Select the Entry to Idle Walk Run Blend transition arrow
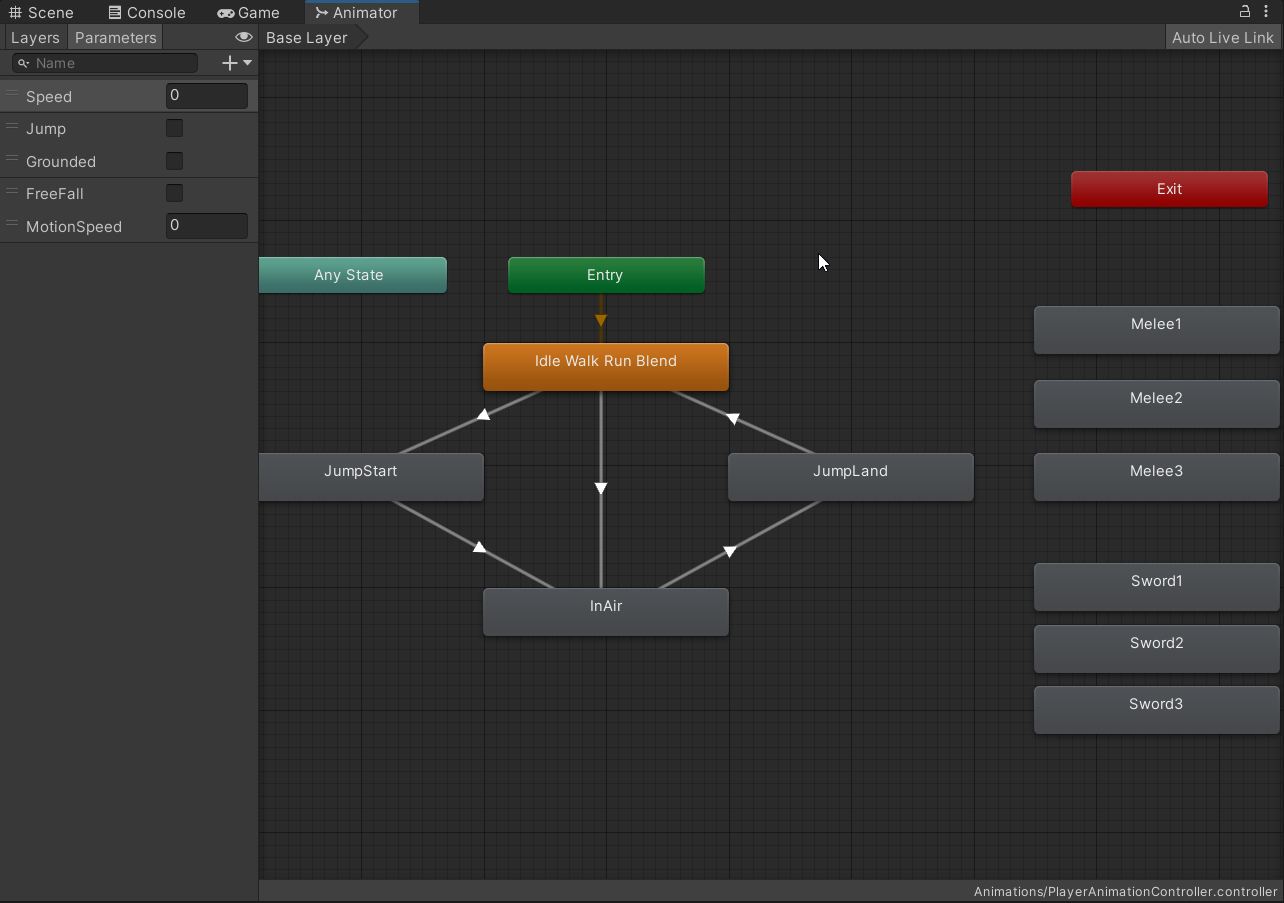1284x903 pixels. [601, 320]
